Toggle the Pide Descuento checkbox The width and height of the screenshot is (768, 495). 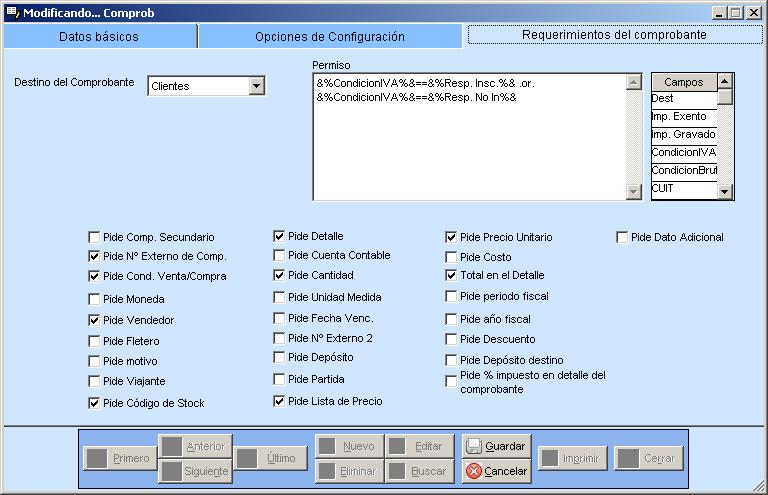click(x=452, y=340)
